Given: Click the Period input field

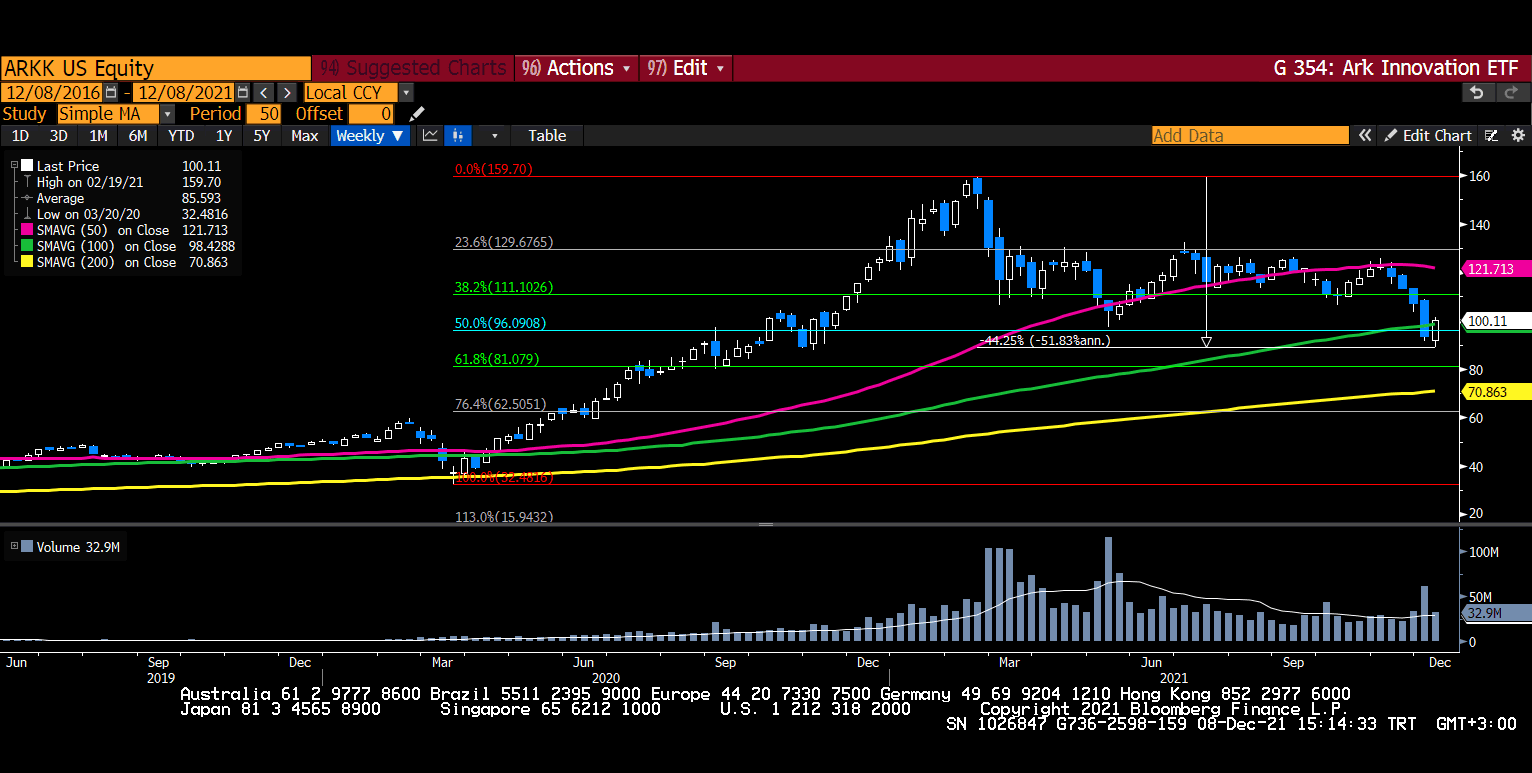Looking at the screenshot, I should 263,114.
